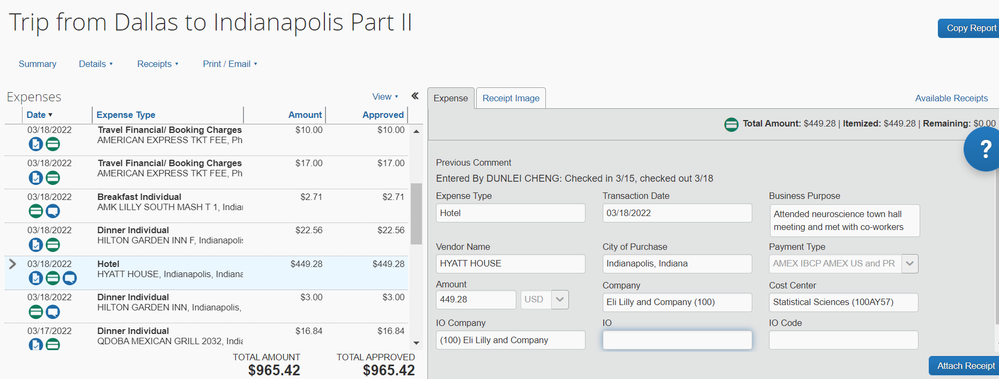Sort by Approved column header
This screenshot has height=379, width=999.
coord(383,115)
